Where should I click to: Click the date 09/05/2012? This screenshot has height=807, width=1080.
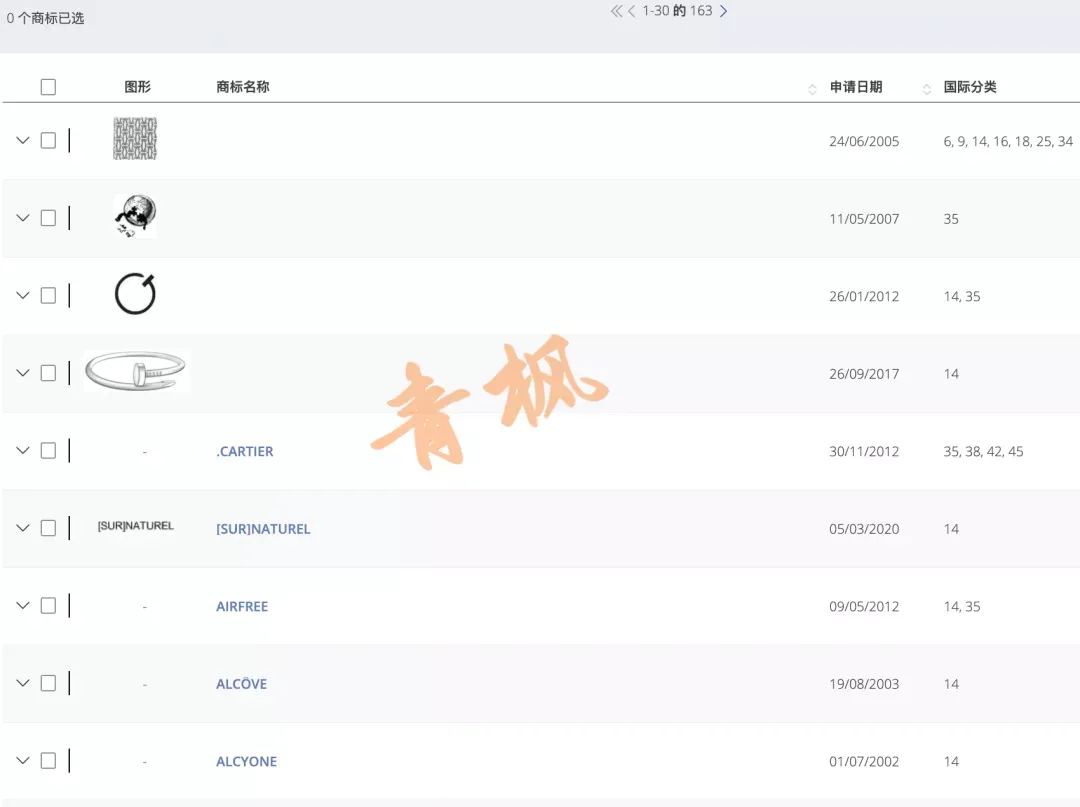864,607
